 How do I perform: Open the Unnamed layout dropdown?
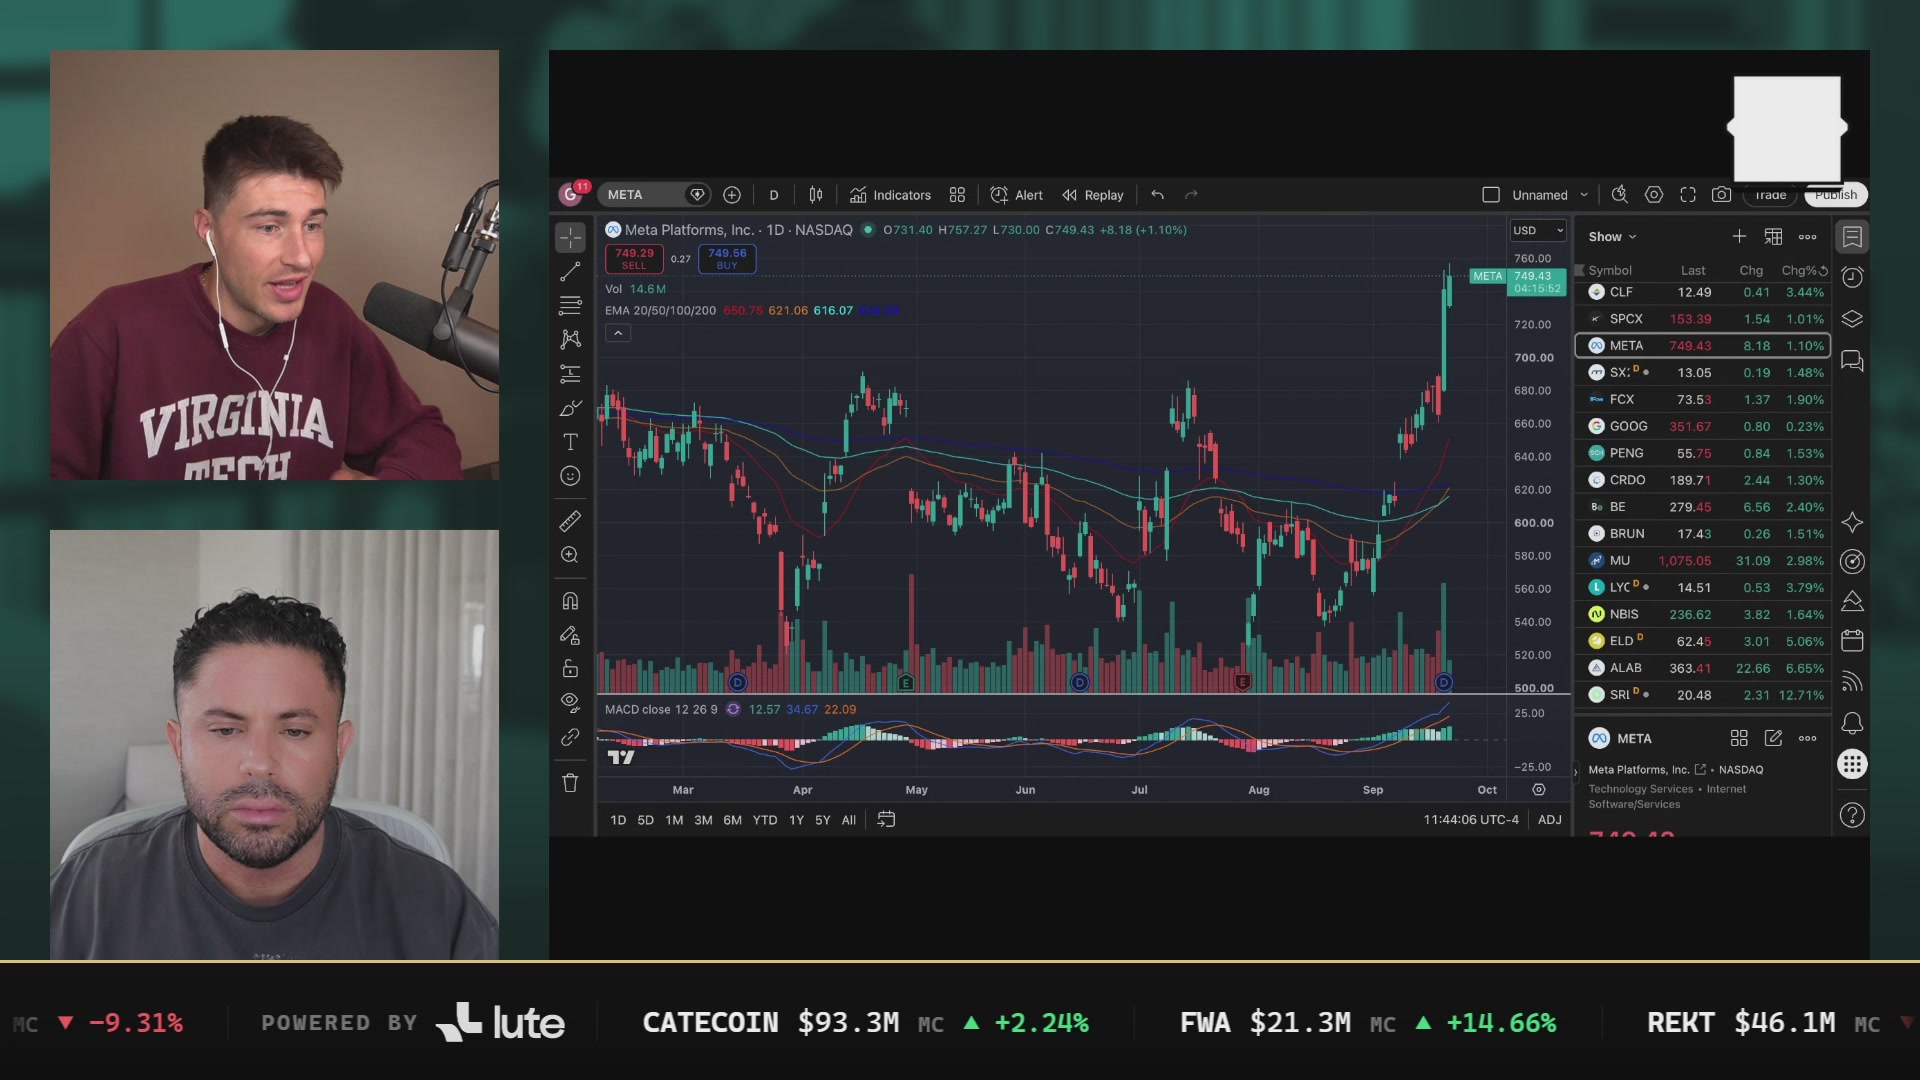(x=1550, y=195)
